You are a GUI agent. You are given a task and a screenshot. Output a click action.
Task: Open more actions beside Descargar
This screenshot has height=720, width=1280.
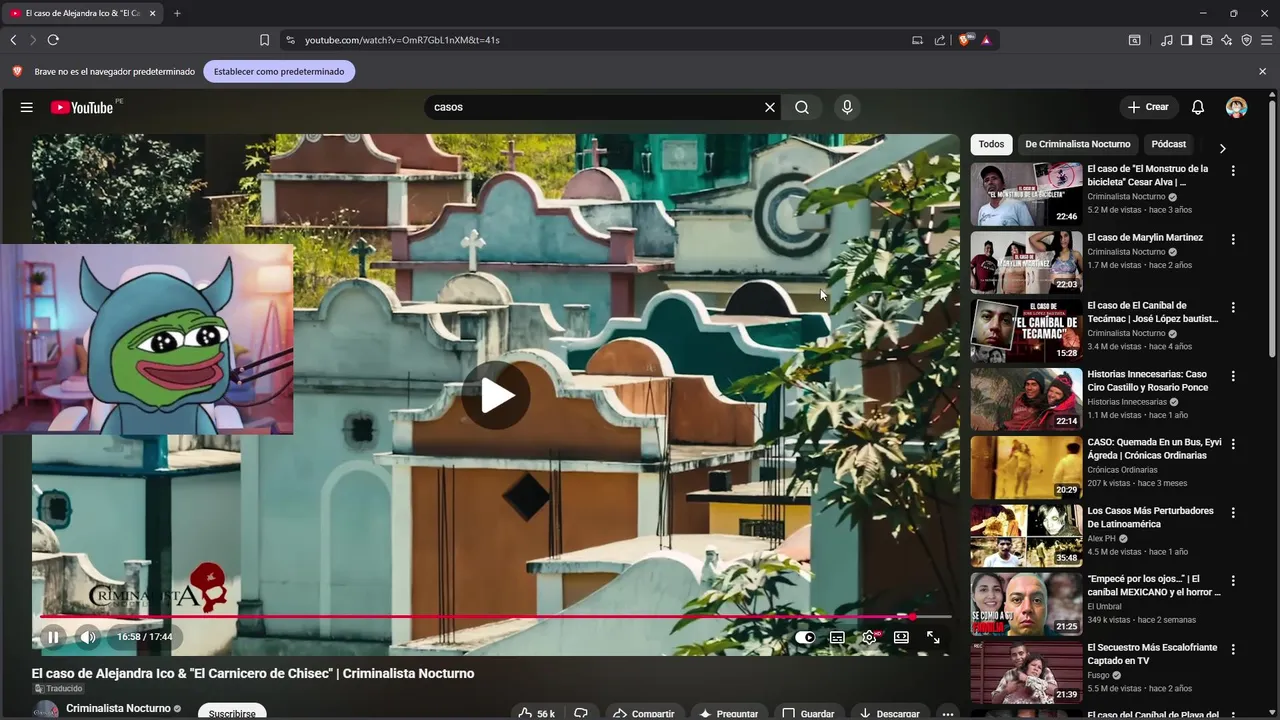click(947, 713)
